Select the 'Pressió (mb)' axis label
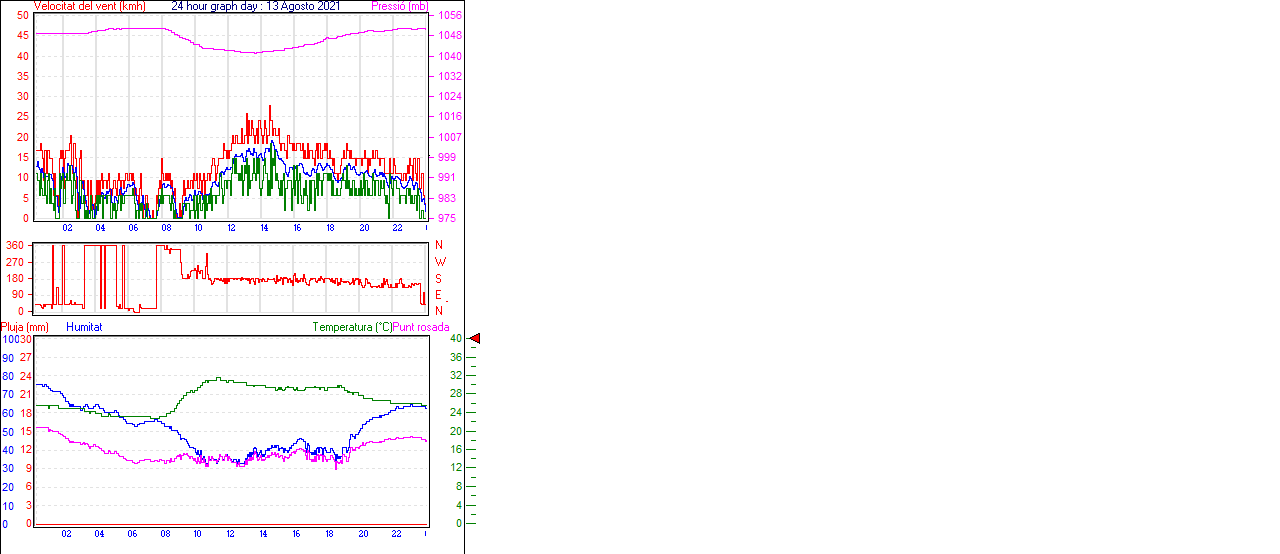 [x=399, y=6]
